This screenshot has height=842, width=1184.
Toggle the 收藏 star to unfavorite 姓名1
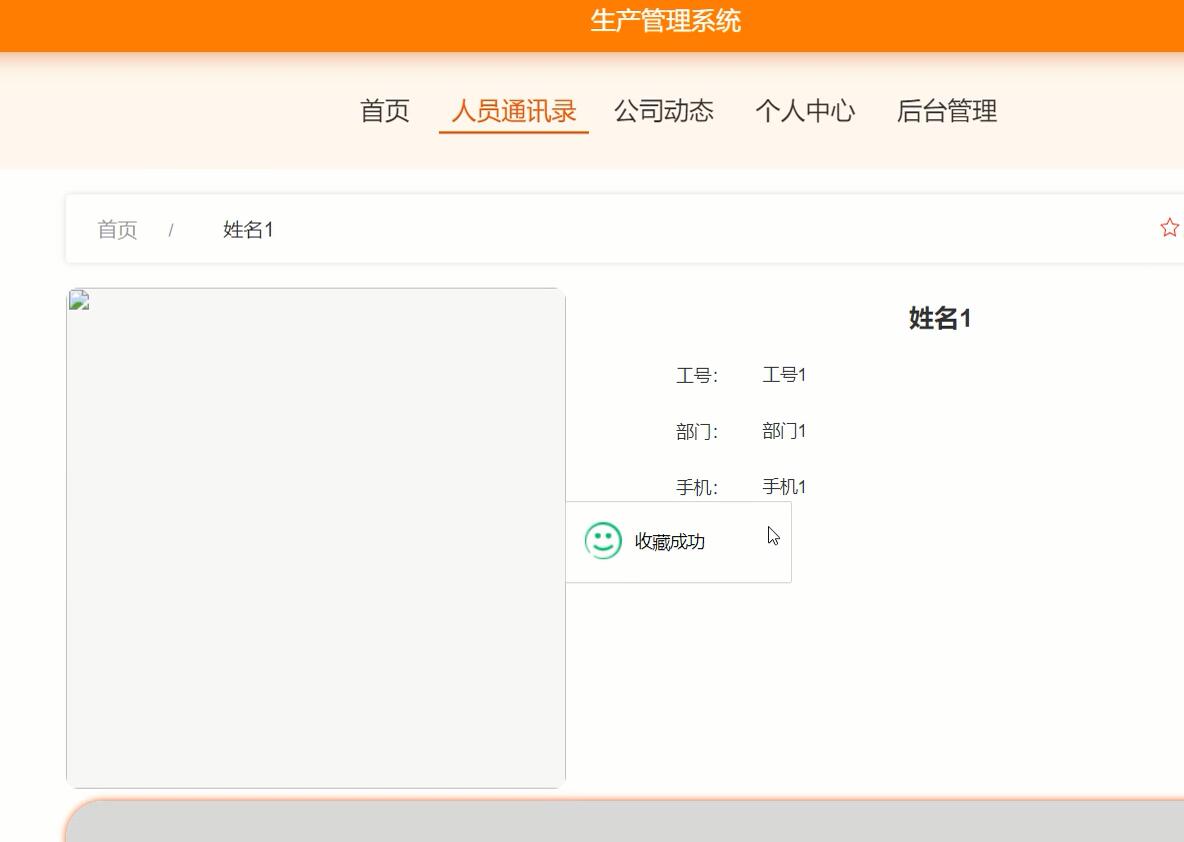click(x=1169, y=227)
